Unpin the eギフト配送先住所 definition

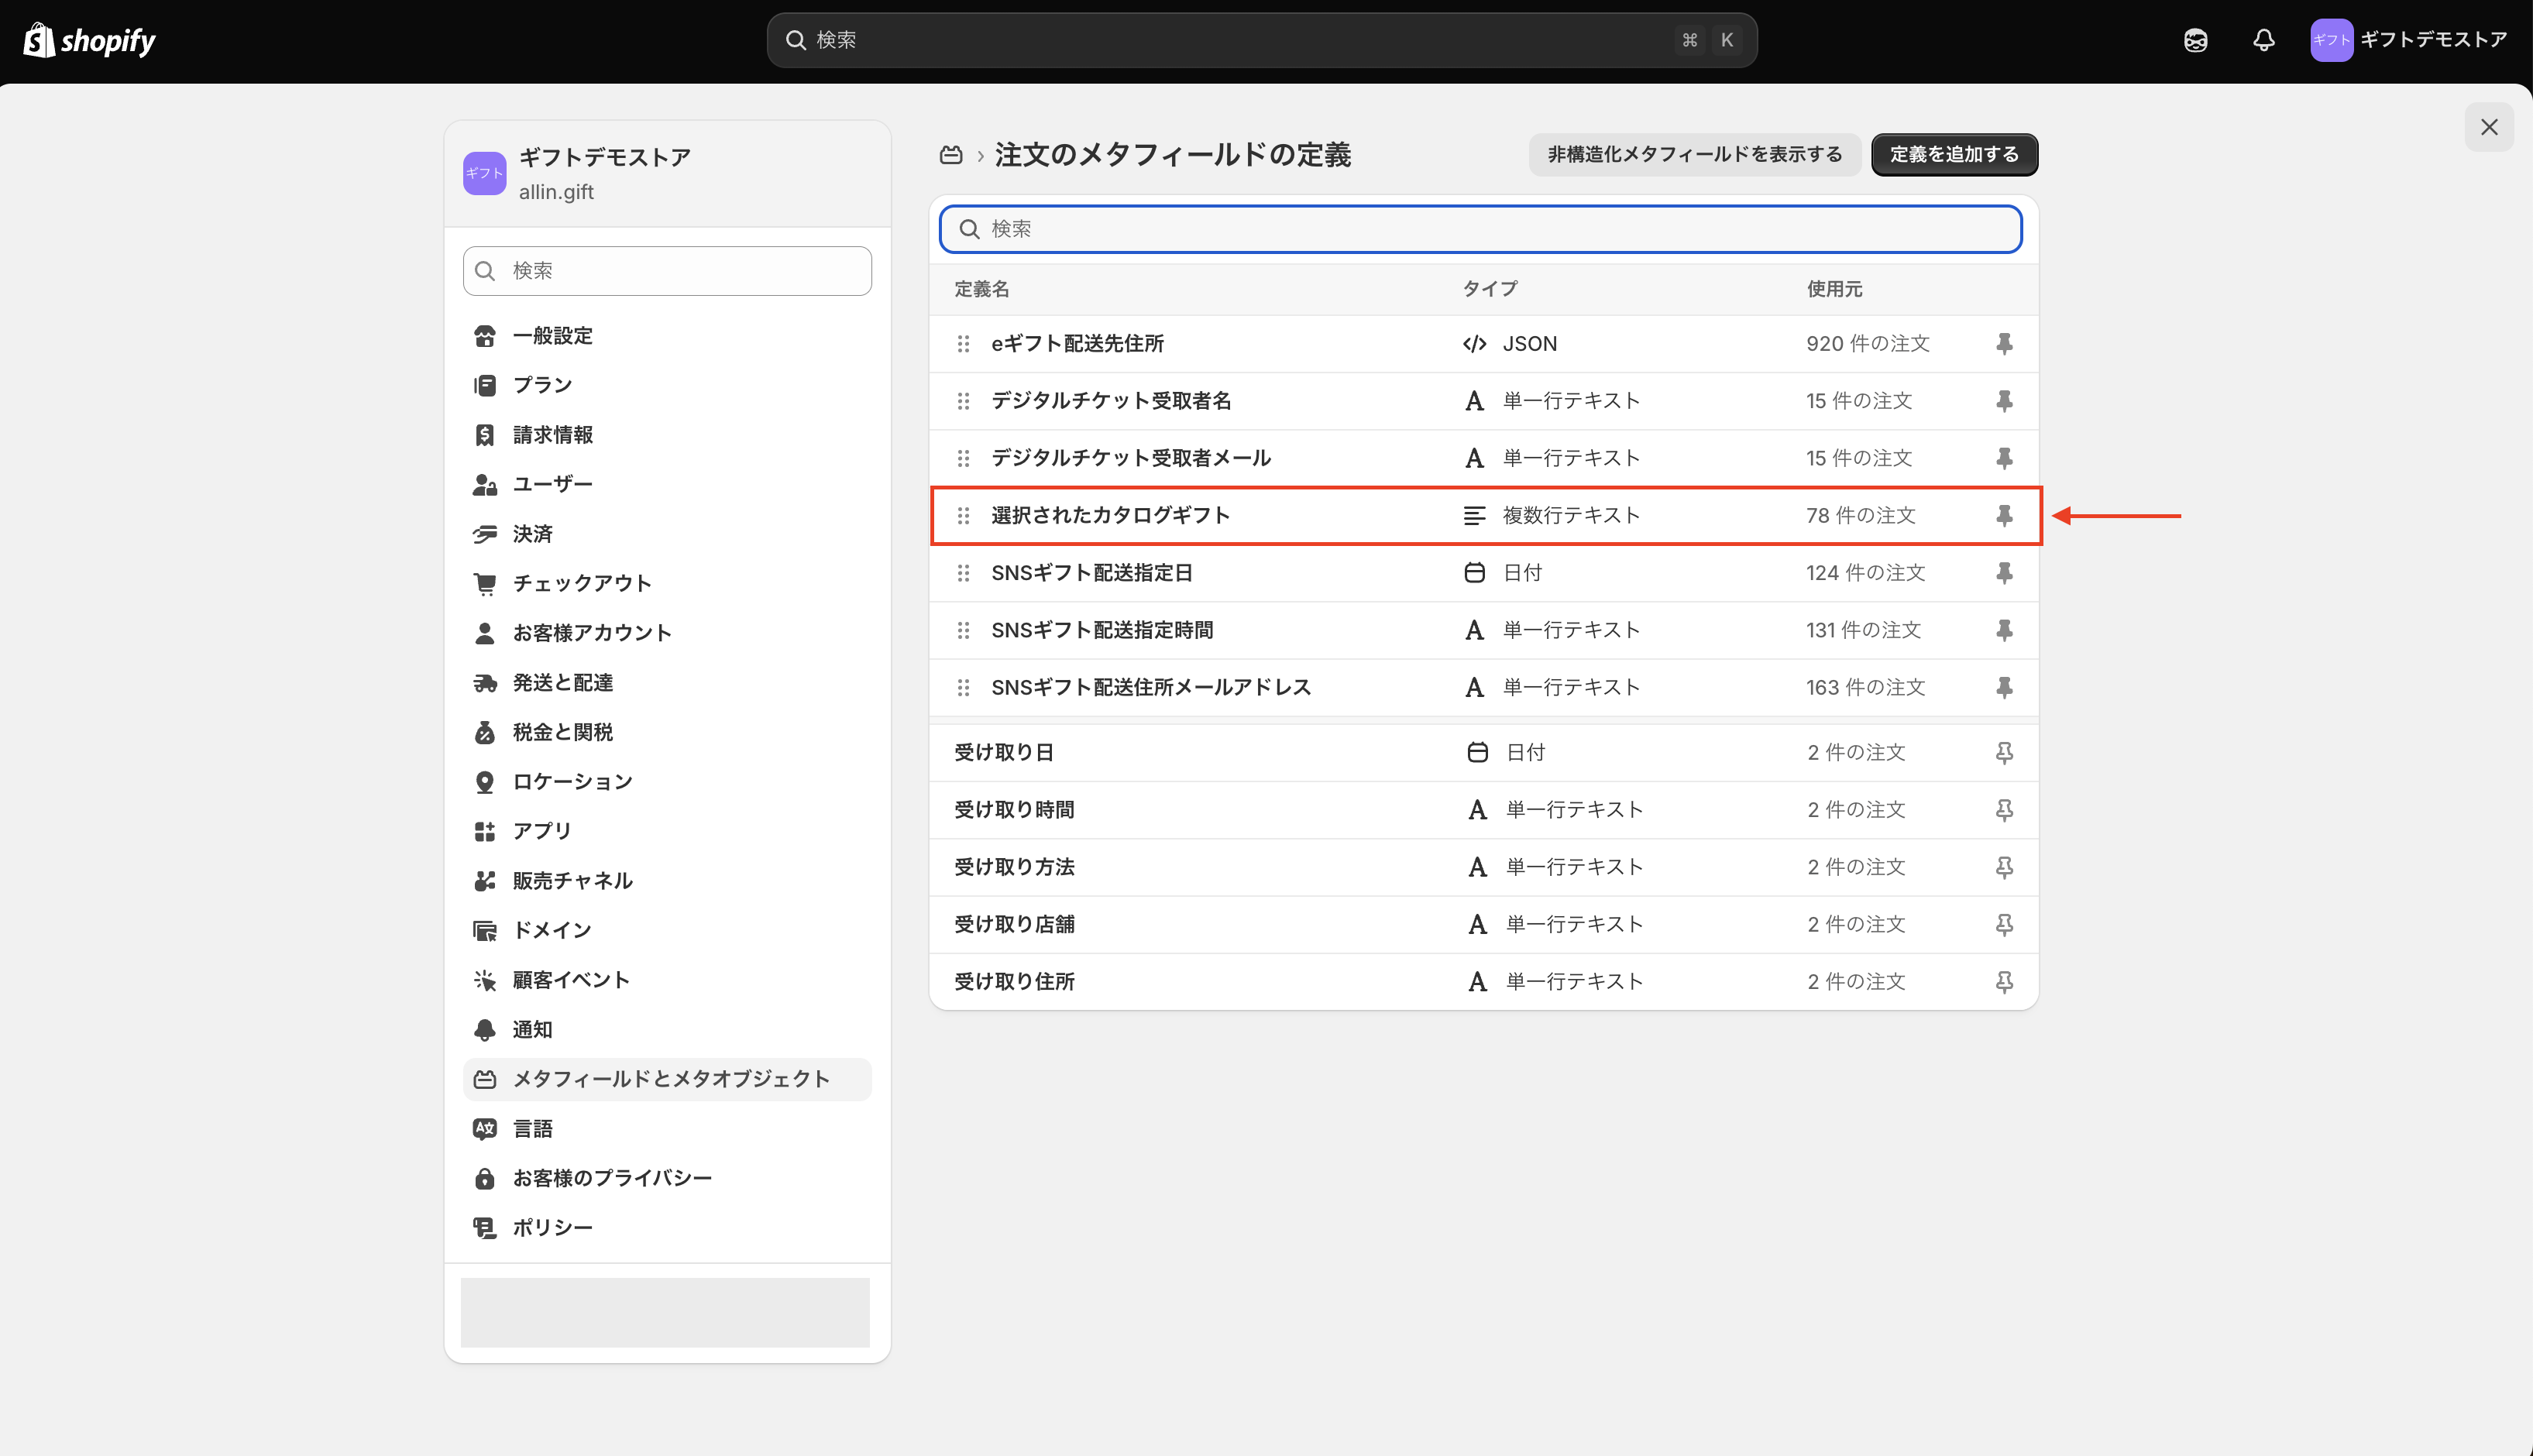click(2004, 344)
